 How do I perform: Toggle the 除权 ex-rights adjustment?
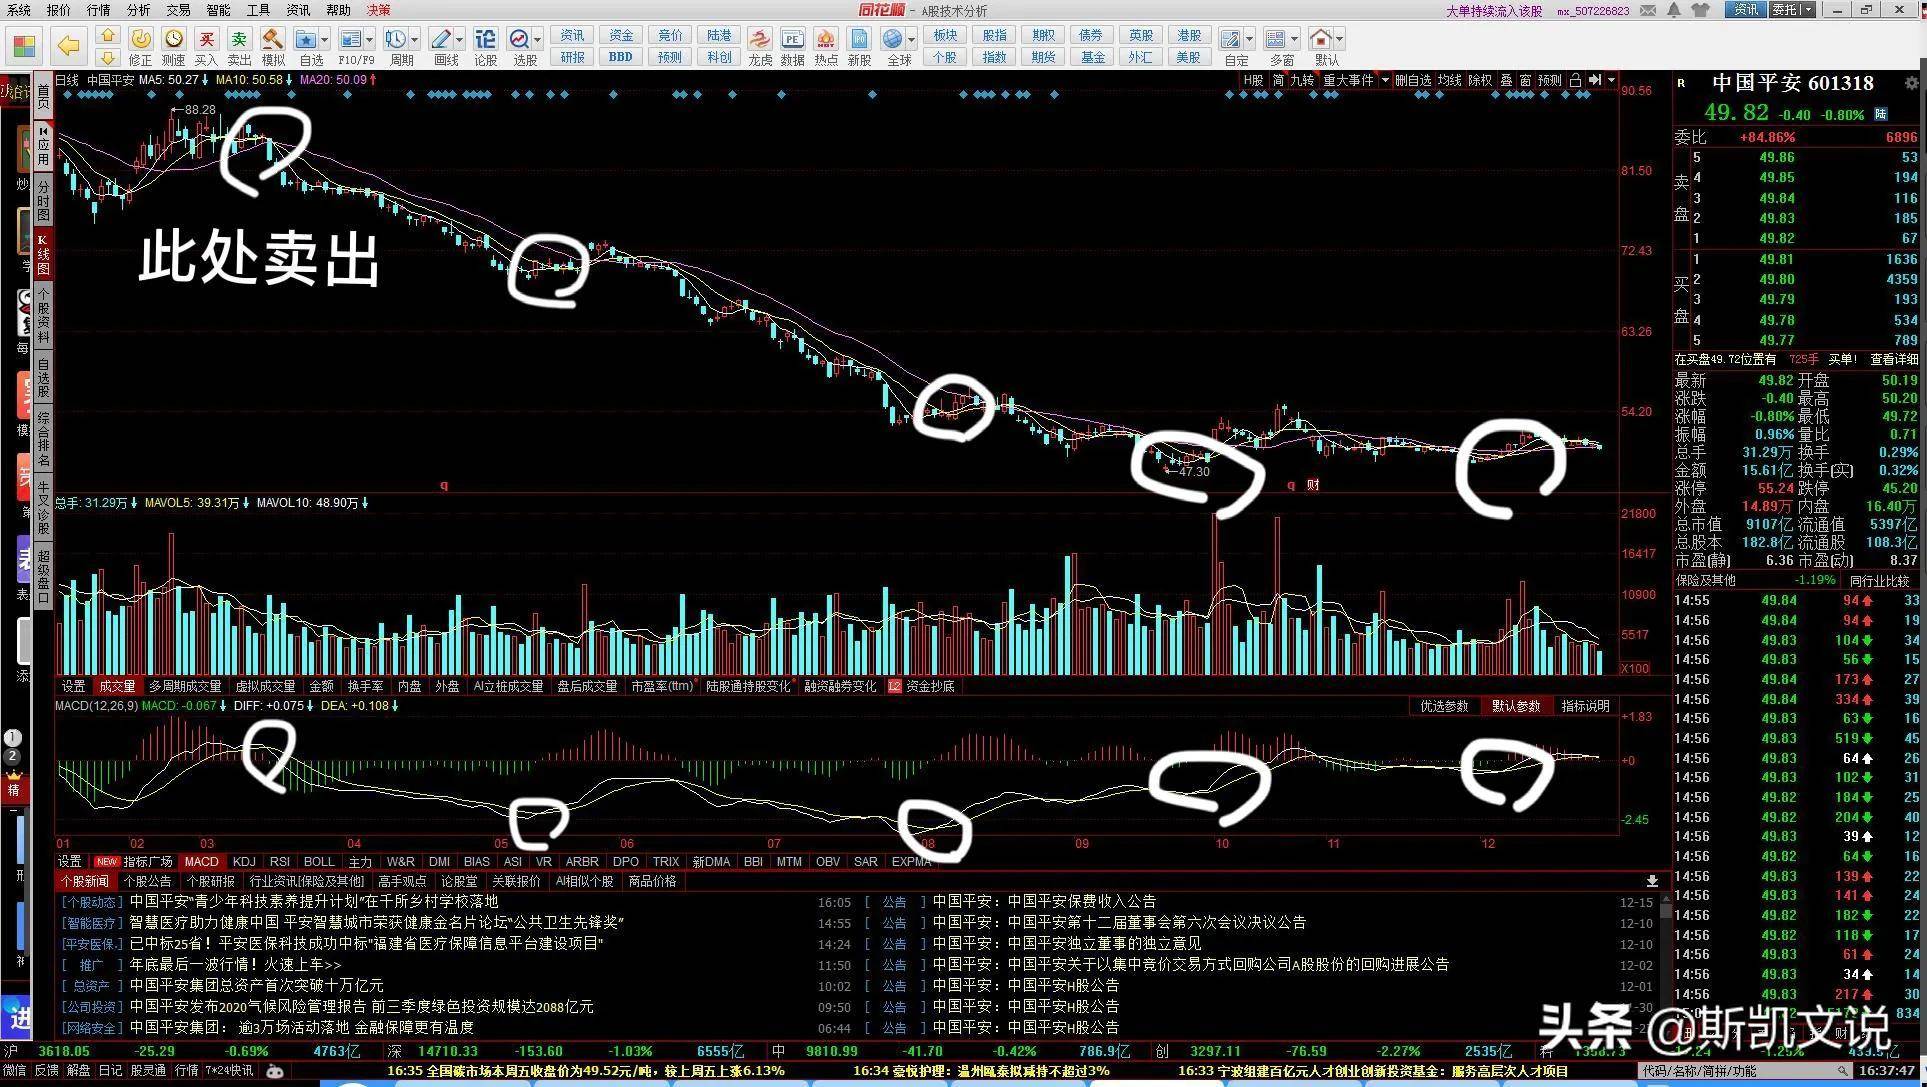point(1481,80)
